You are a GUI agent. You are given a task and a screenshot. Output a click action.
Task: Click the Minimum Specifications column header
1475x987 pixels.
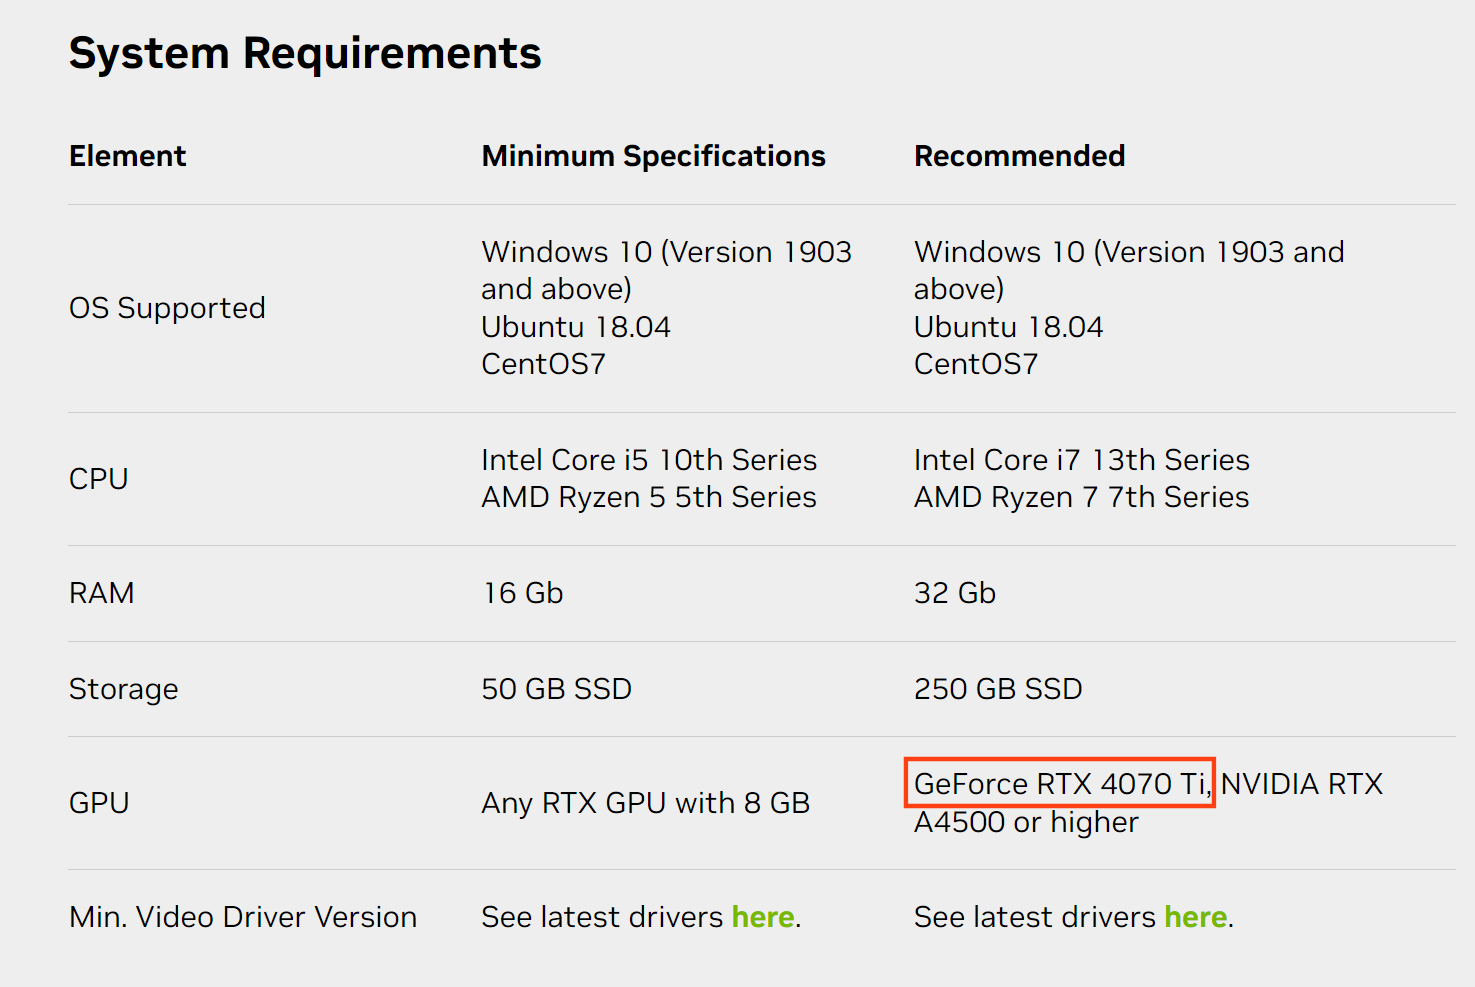653,156
